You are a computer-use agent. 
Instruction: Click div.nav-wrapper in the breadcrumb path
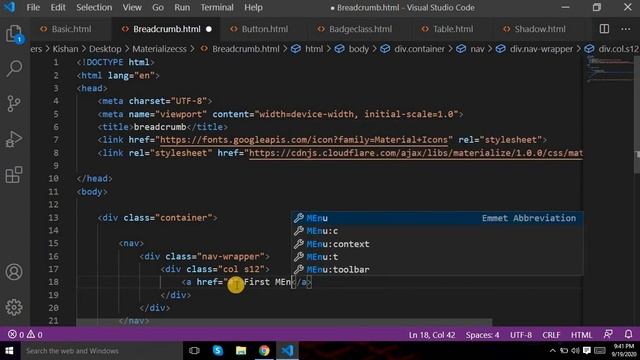(x=541, y=49)
